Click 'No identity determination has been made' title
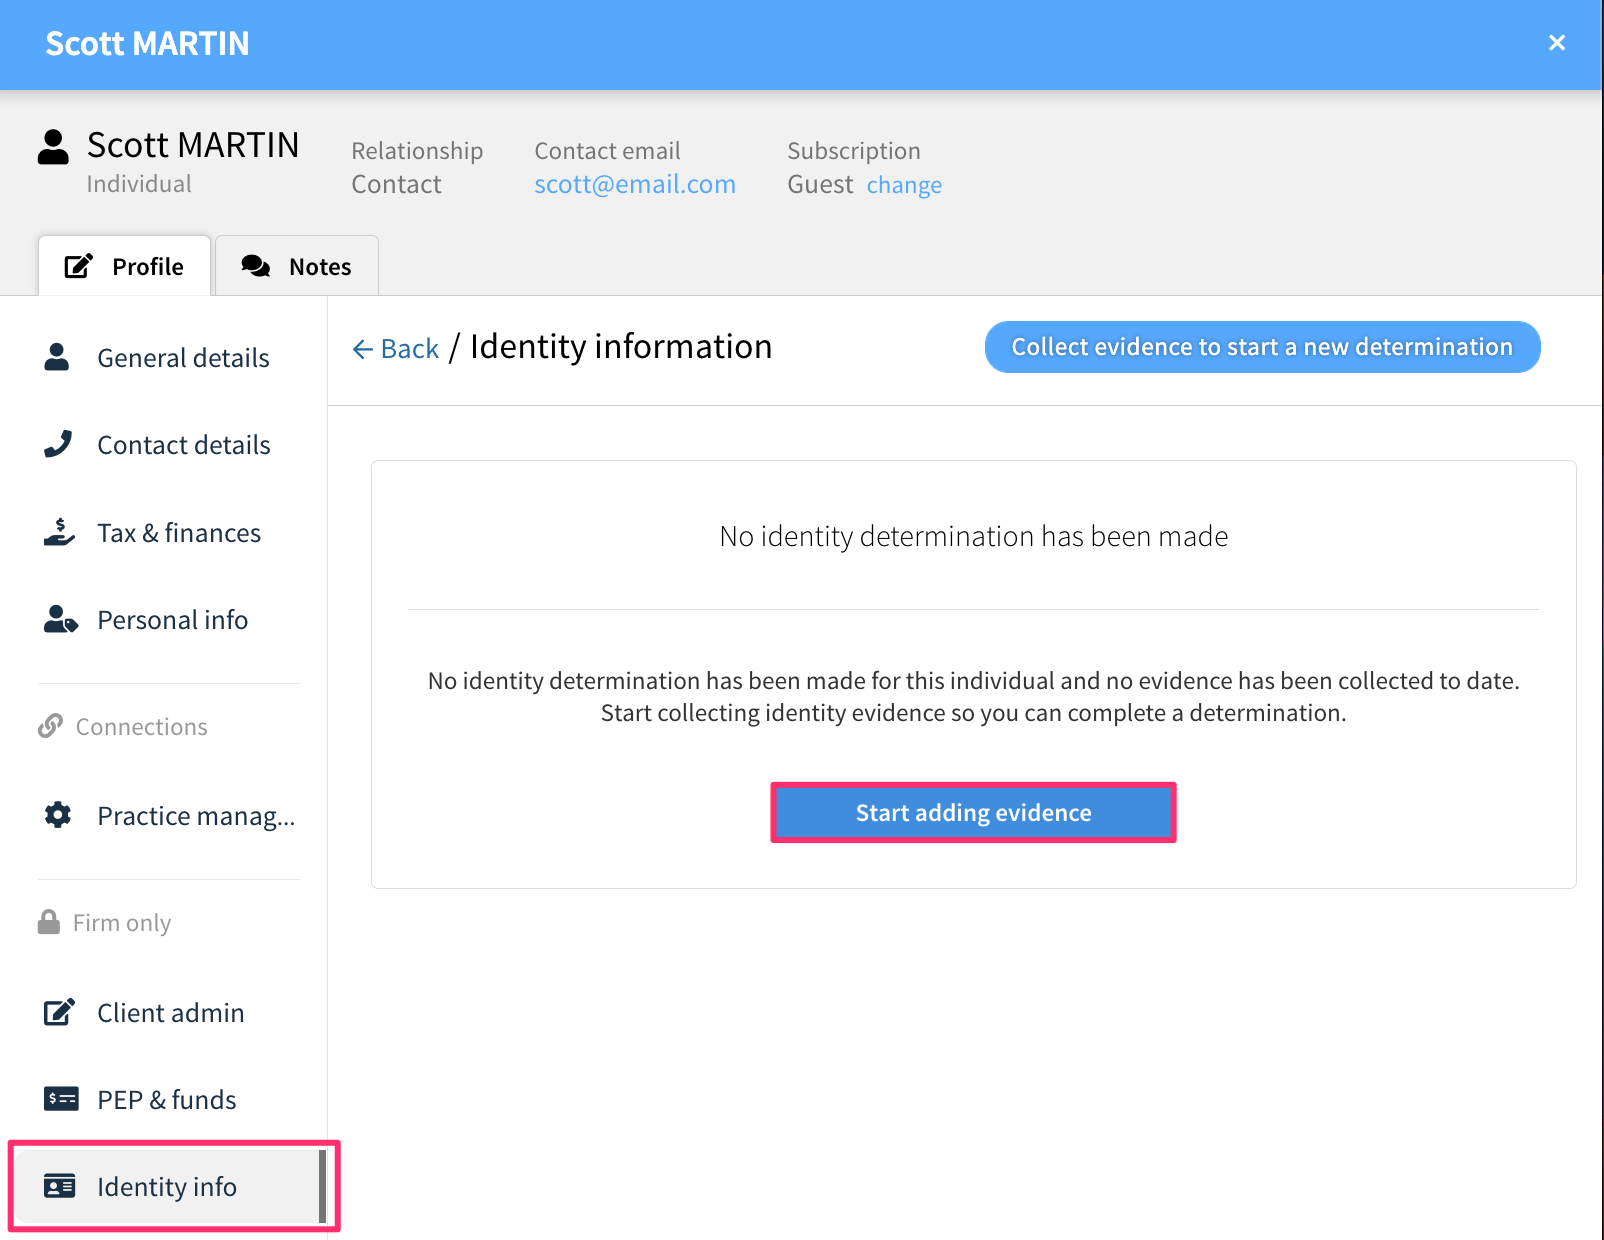Screen dimensions: 1604x1240 point(974,536)
